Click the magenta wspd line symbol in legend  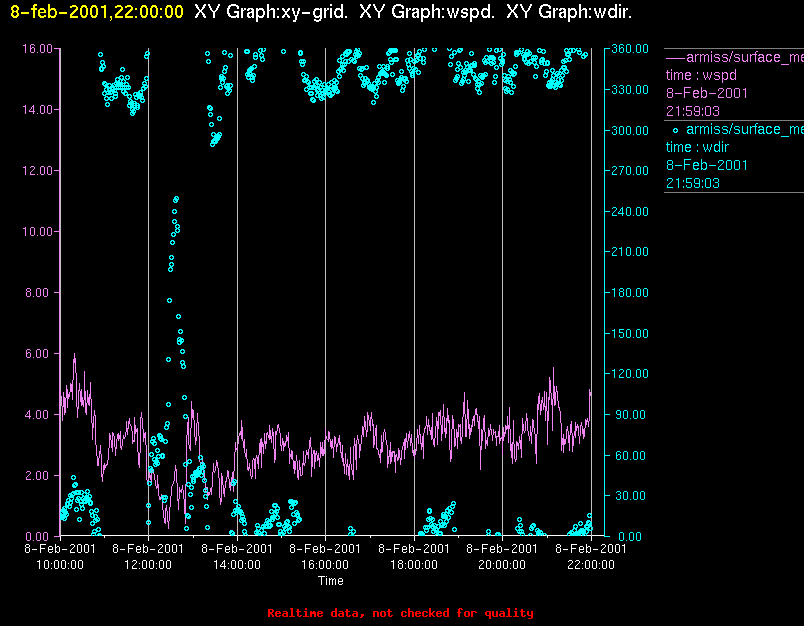point(675,57)
